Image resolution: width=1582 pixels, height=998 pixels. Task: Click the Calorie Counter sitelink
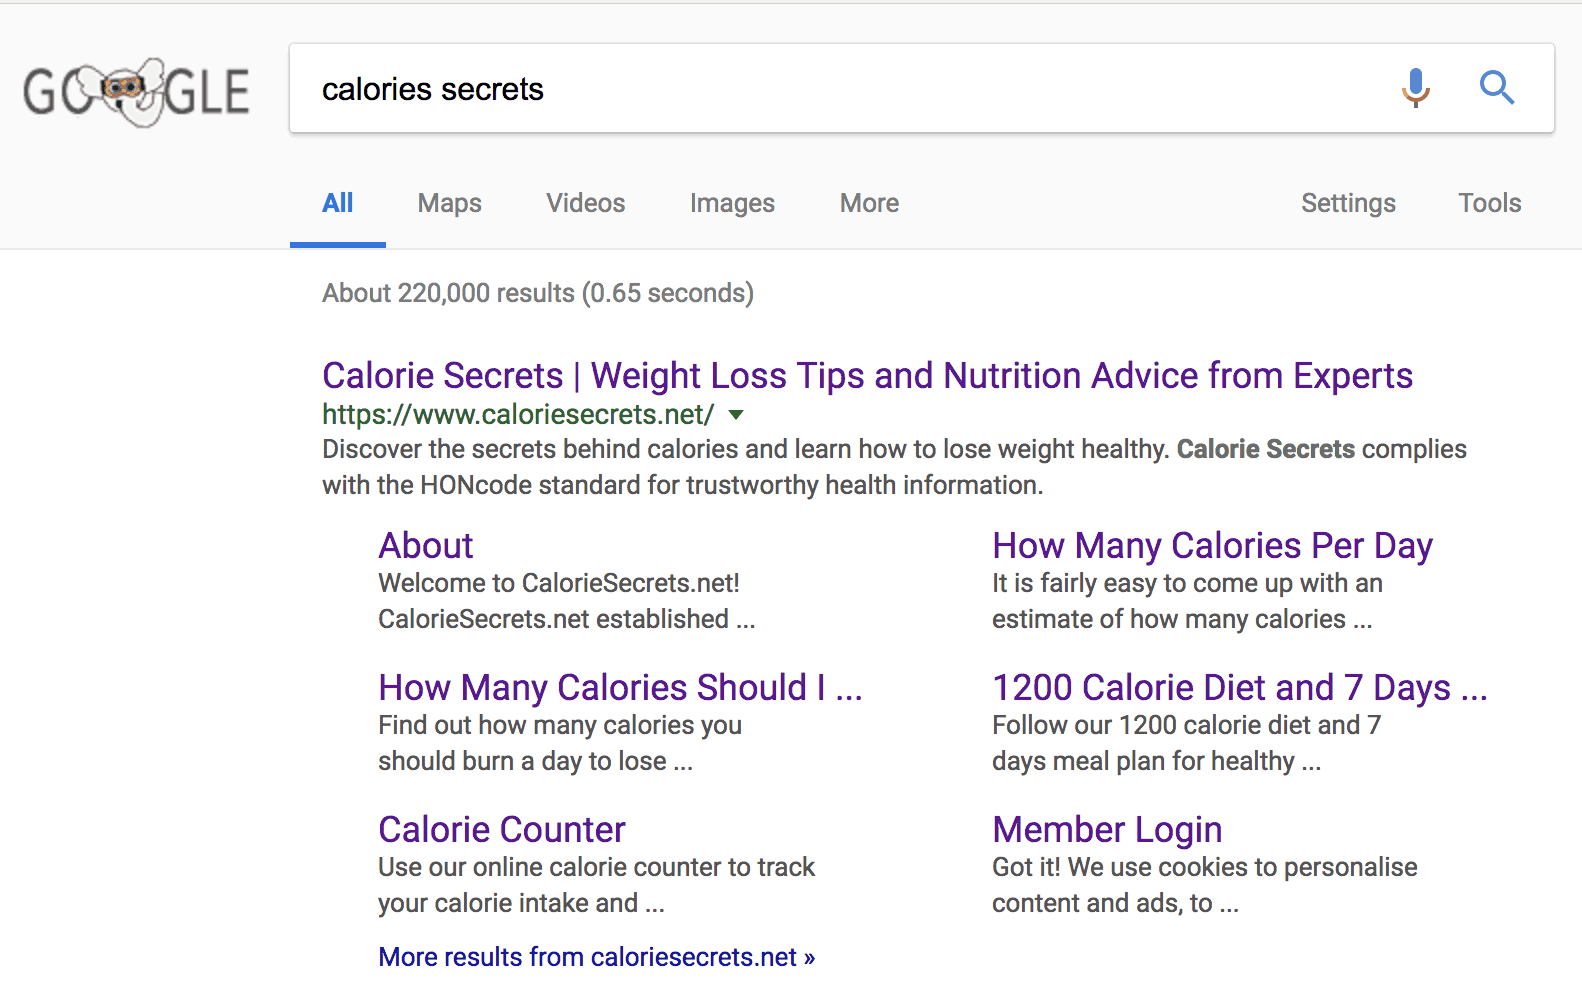pos(501,829)
